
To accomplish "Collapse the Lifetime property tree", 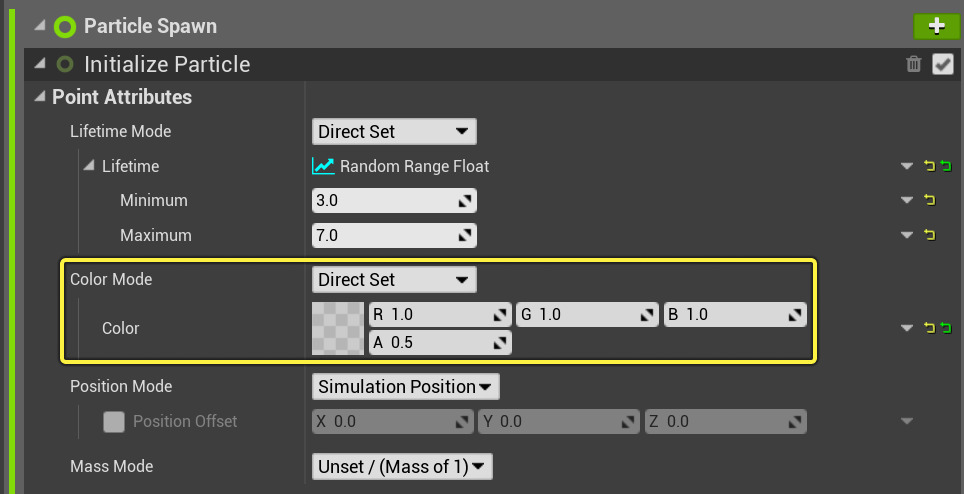I will [89, 166].
